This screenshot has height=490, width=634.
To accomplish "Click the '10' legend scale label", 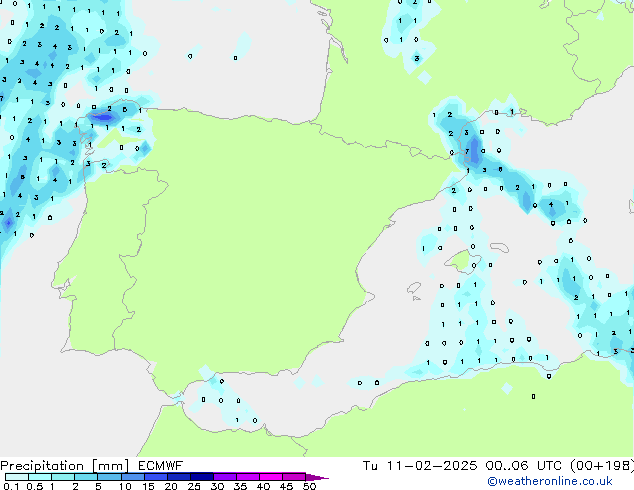I will point(125,486).
